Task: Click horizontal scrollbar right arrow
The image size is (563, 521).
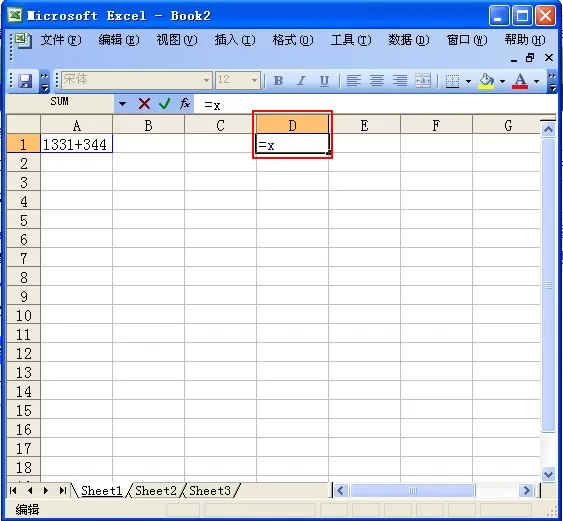Action: pos(526,490)
